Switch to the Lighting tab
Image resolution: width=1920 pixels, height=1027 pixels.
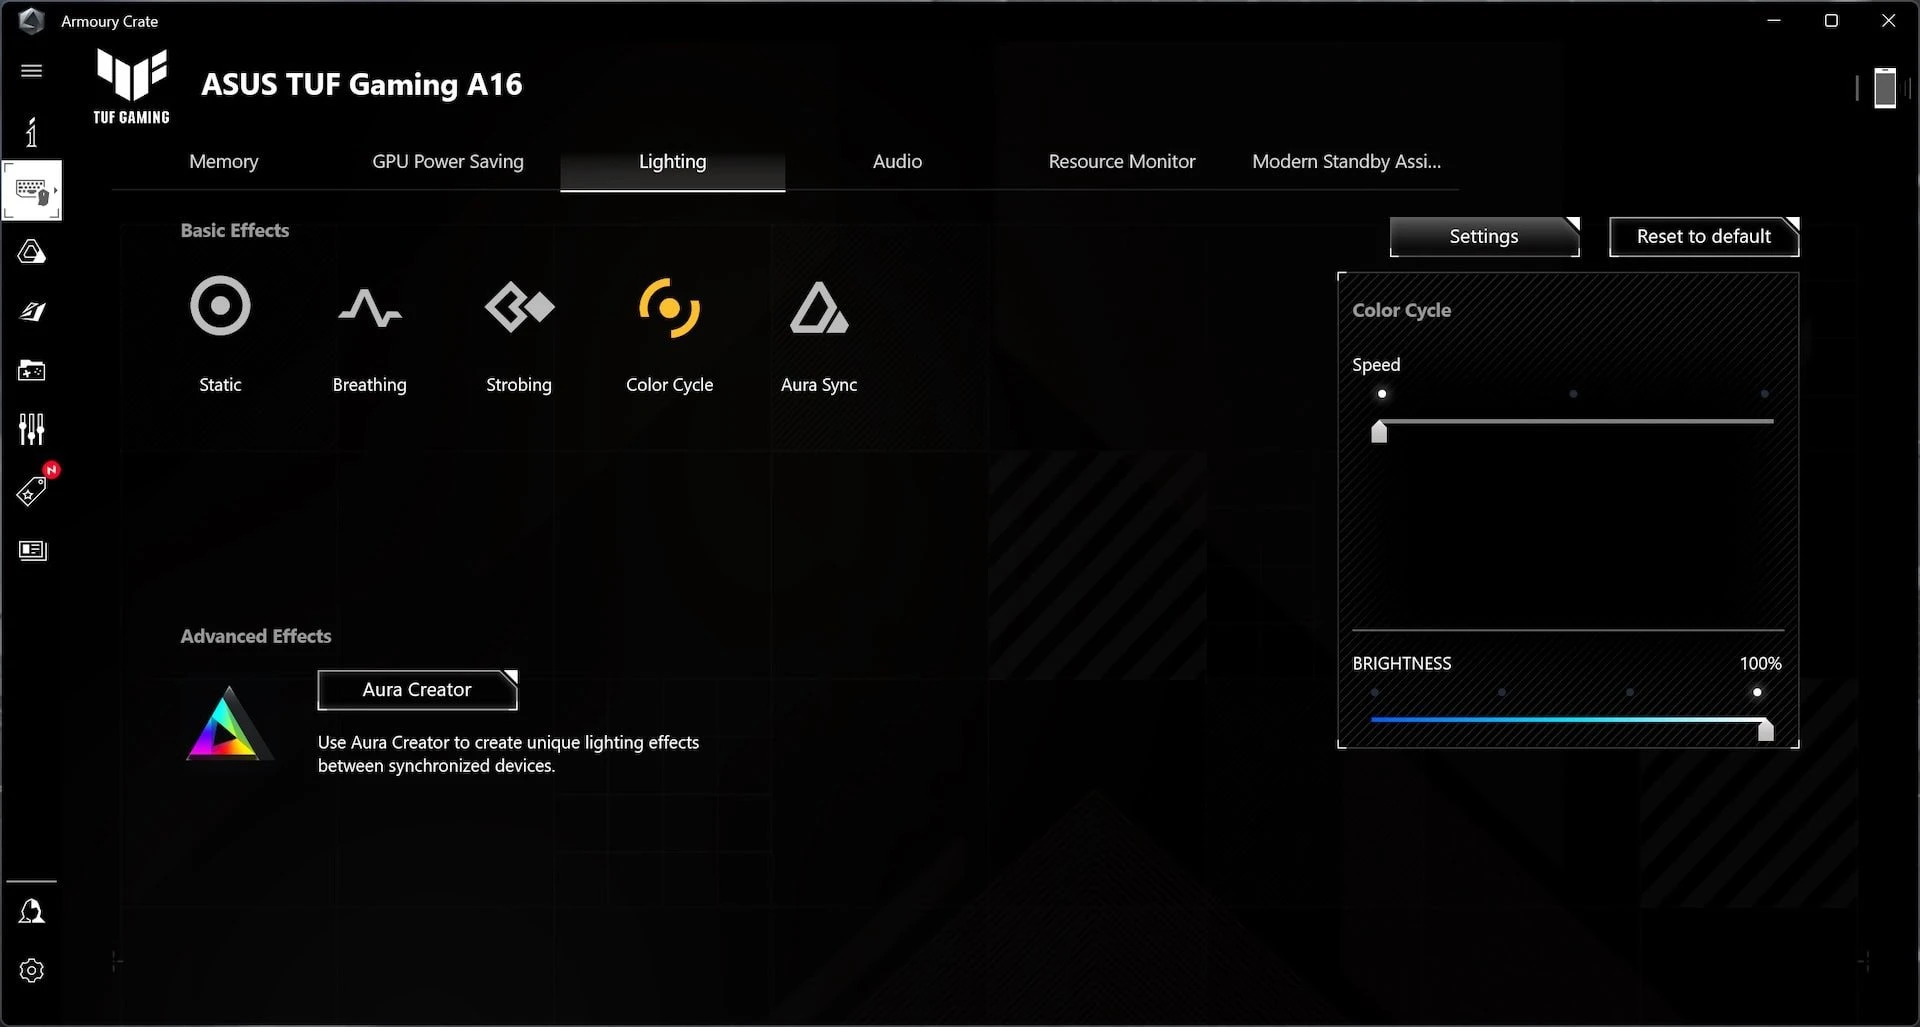(x=672, y=163)
